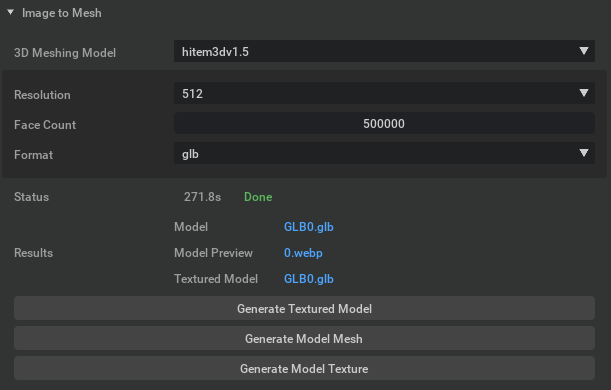Image resolution: width=611 pixels, height=390 pixels.
Task: Collapse the Image to Mesh panel
Action: [x=11, y=12]
